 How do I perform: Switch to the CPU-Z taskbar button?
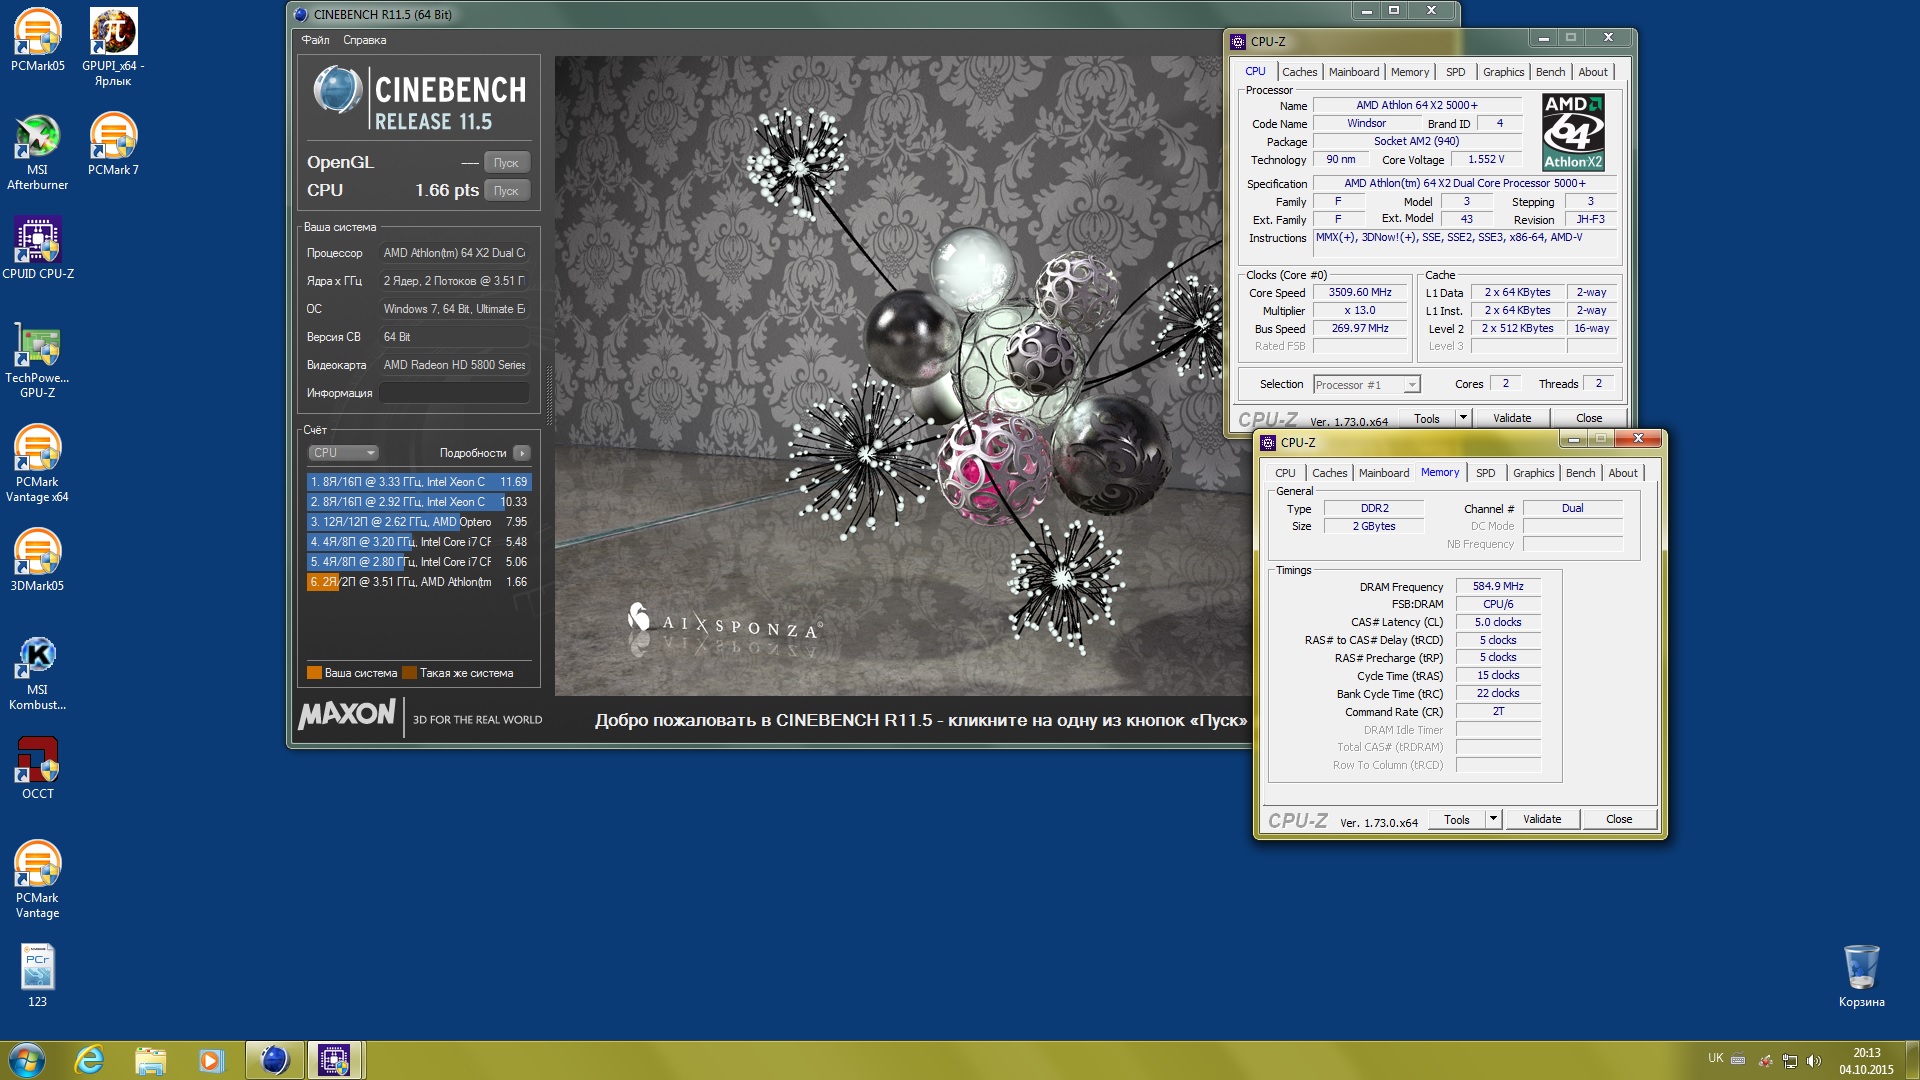(x=334, y=1060)
